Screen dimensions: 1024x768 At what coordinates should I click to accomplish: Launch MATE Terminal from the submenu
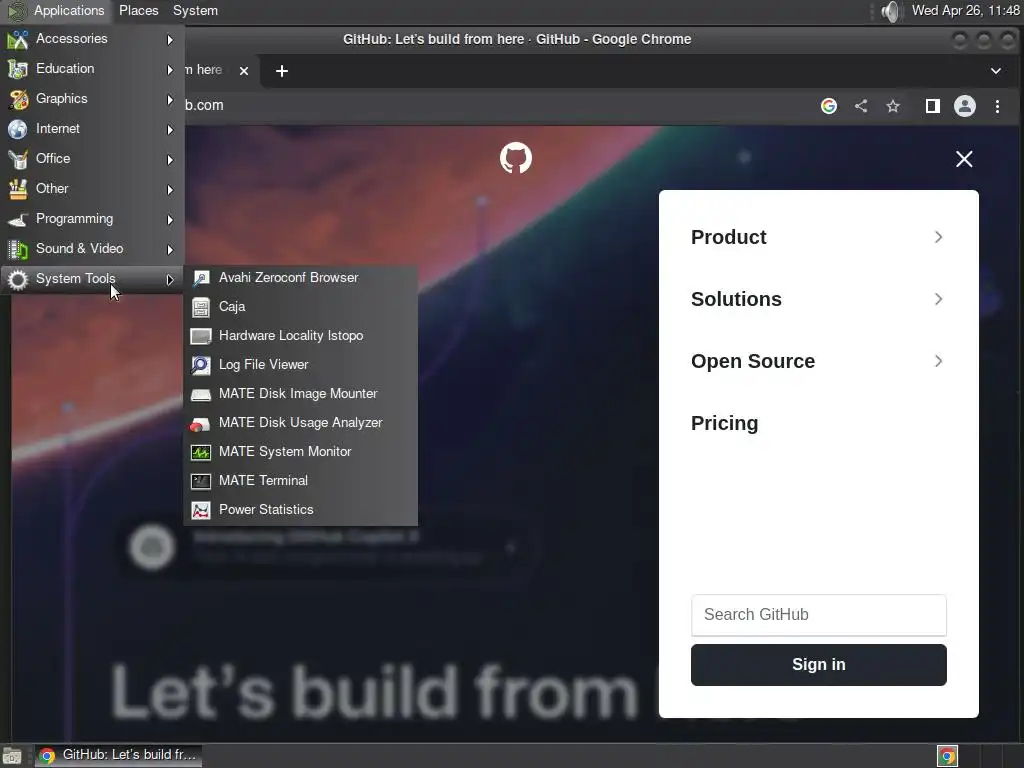click(300, 481)
